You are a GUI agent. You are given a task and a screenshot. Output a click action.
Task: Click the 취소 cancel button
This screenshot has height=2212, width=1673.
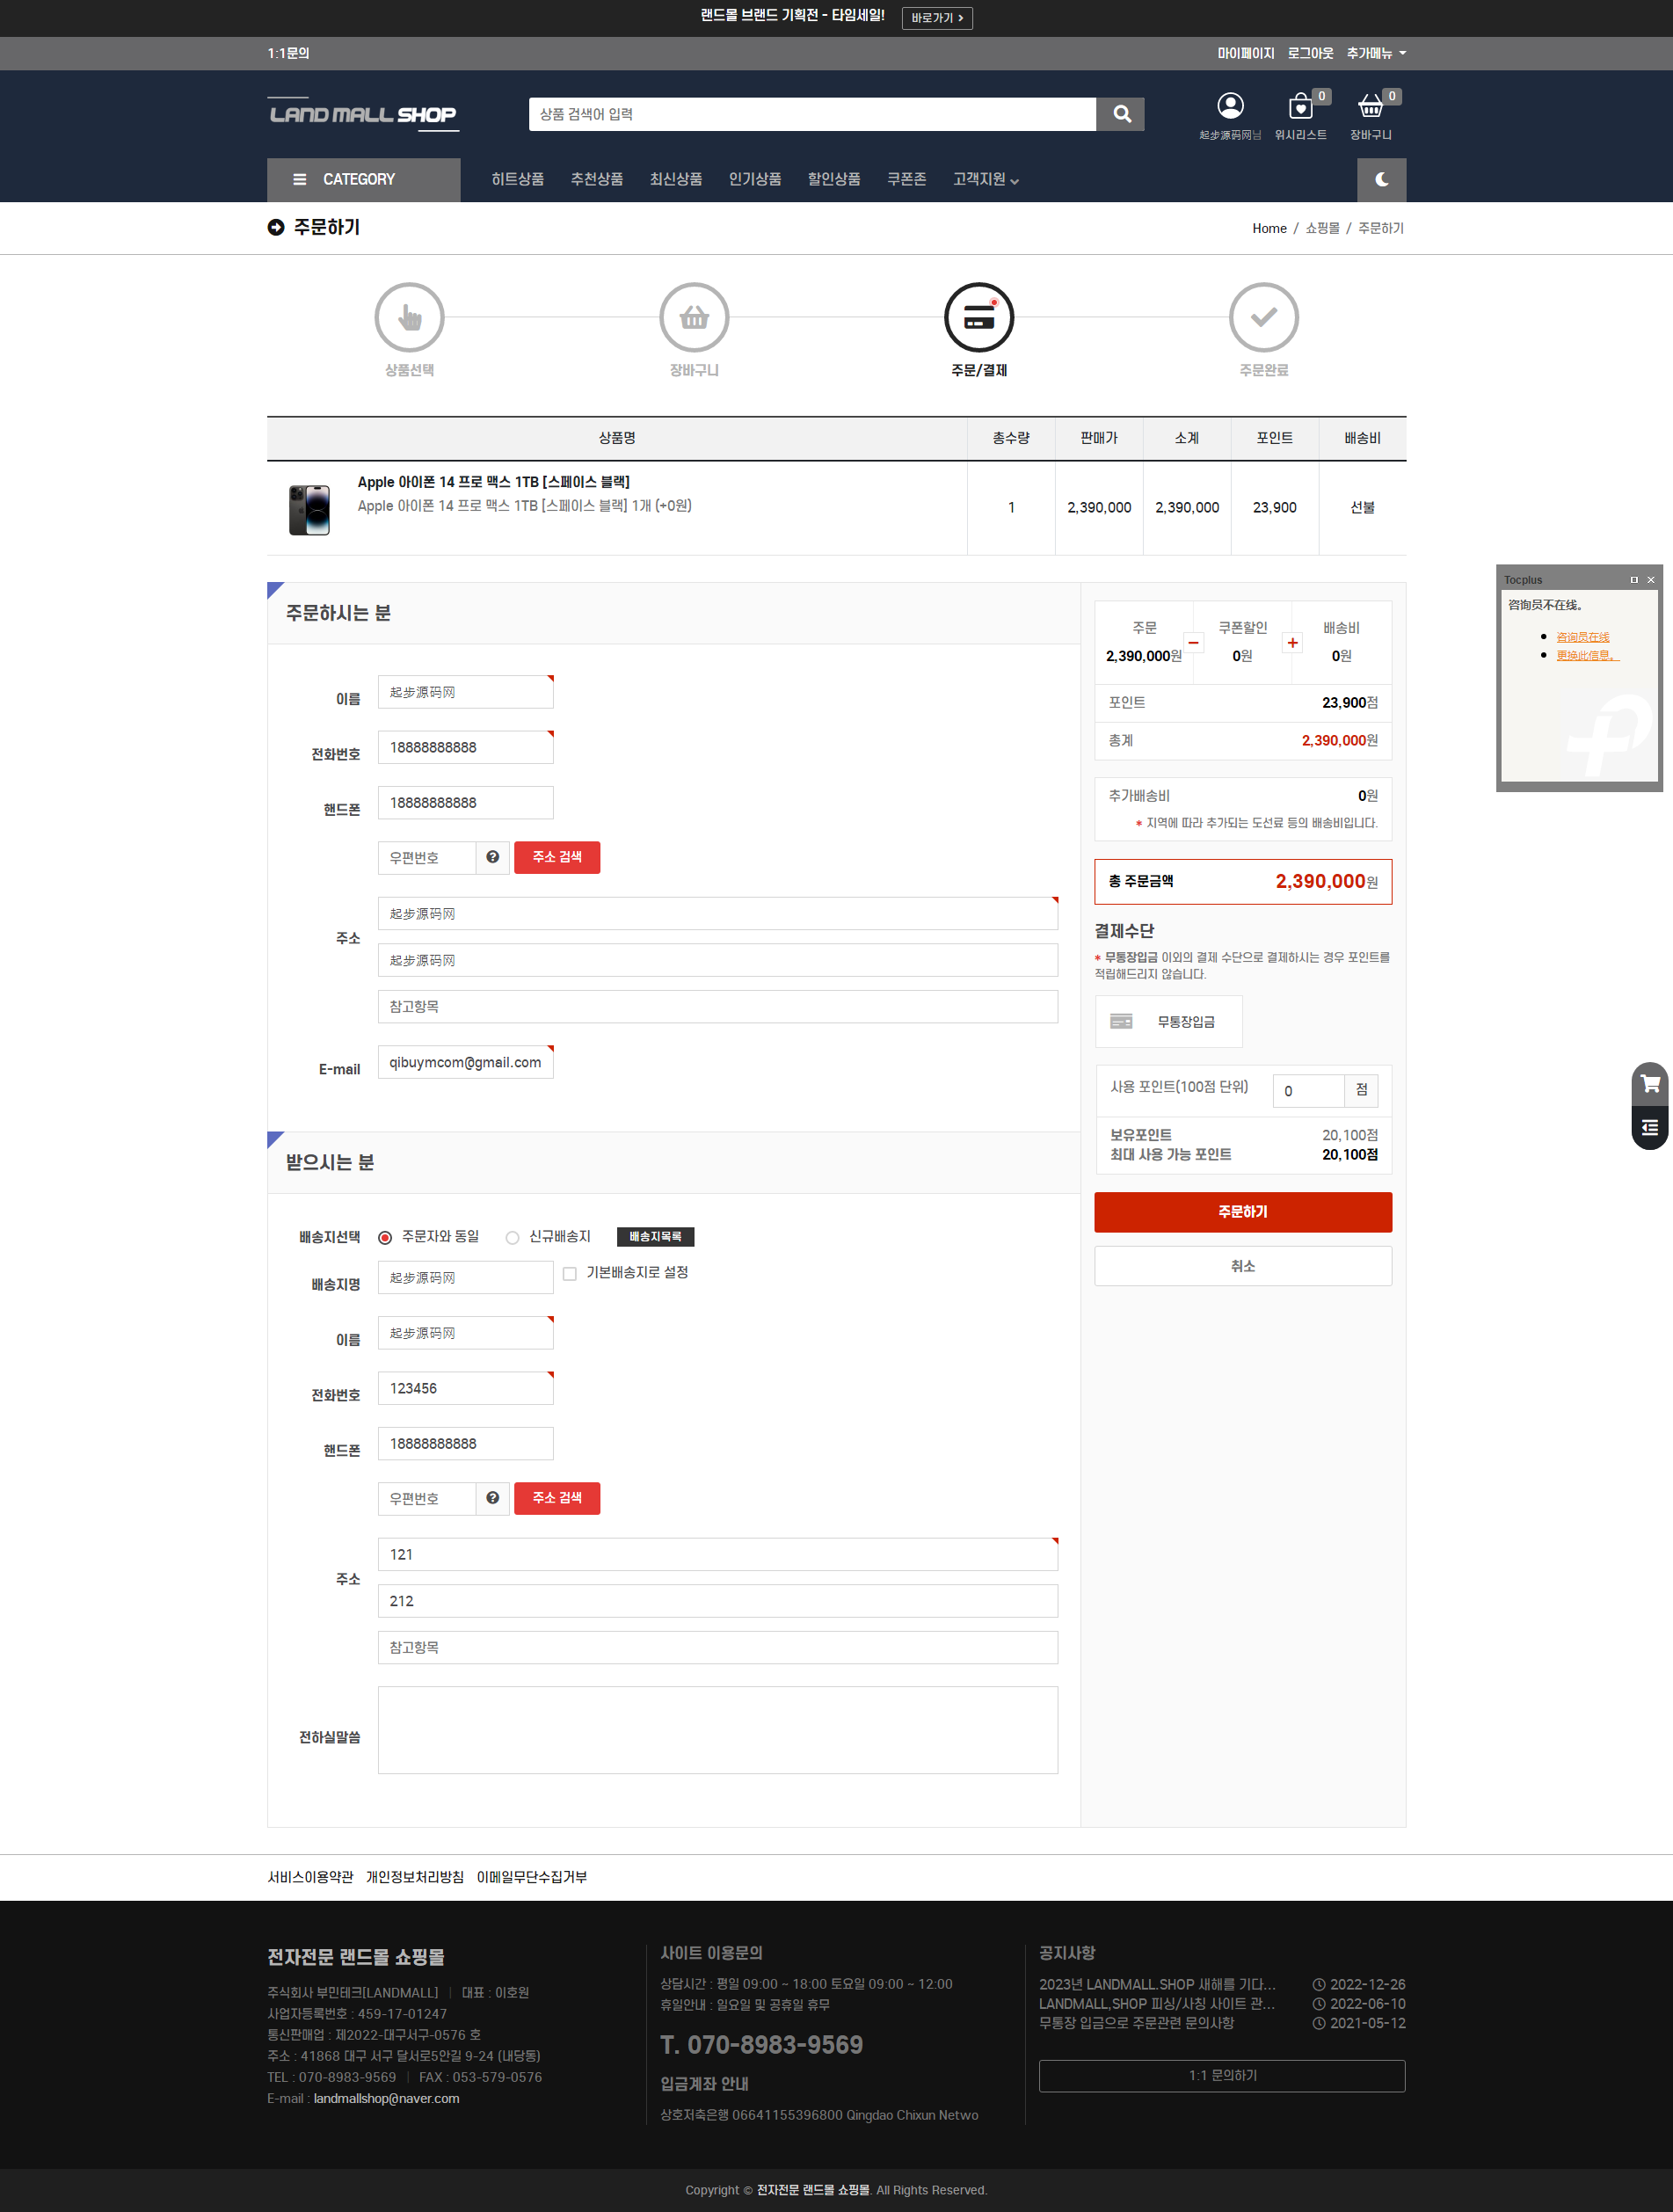[x=1243, y=1266]
